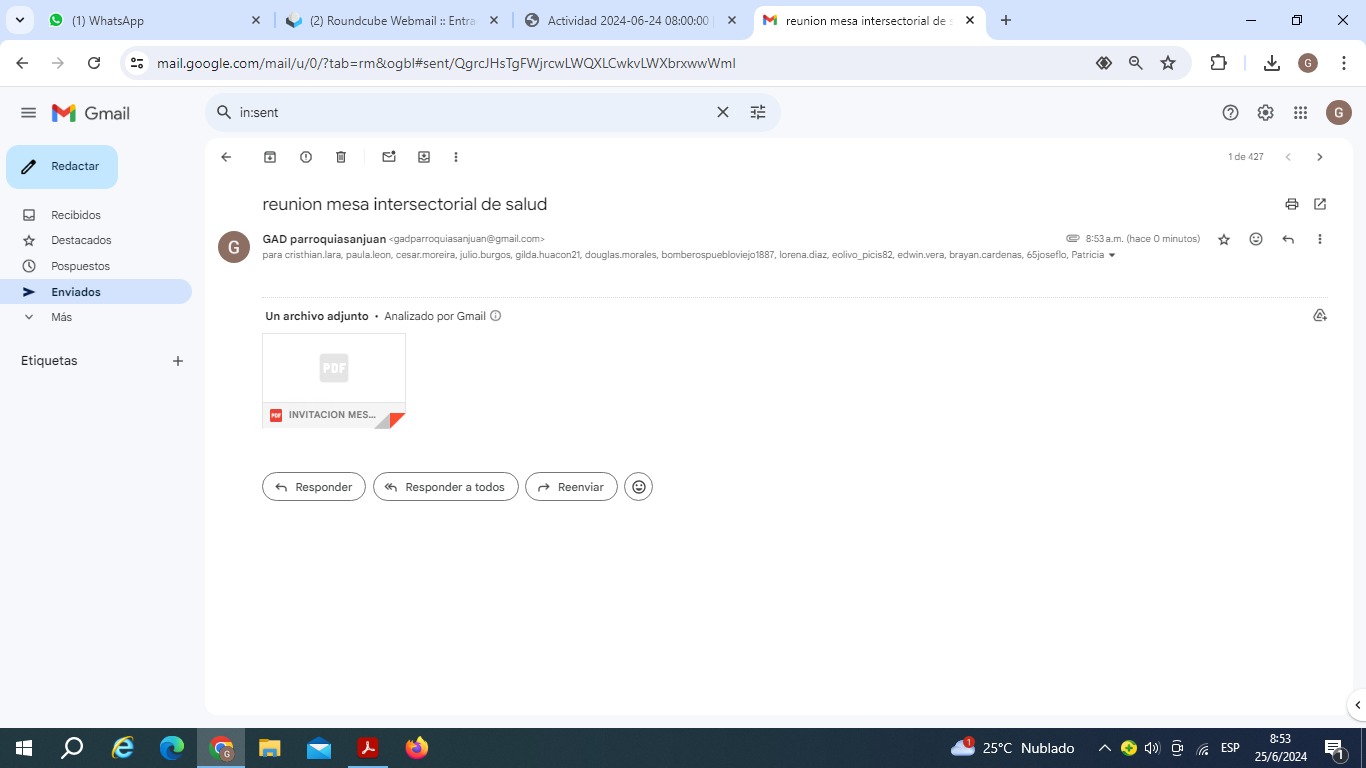Open Google apps grid
This screenshot has height=768, width=1366.
(1300, 113)
